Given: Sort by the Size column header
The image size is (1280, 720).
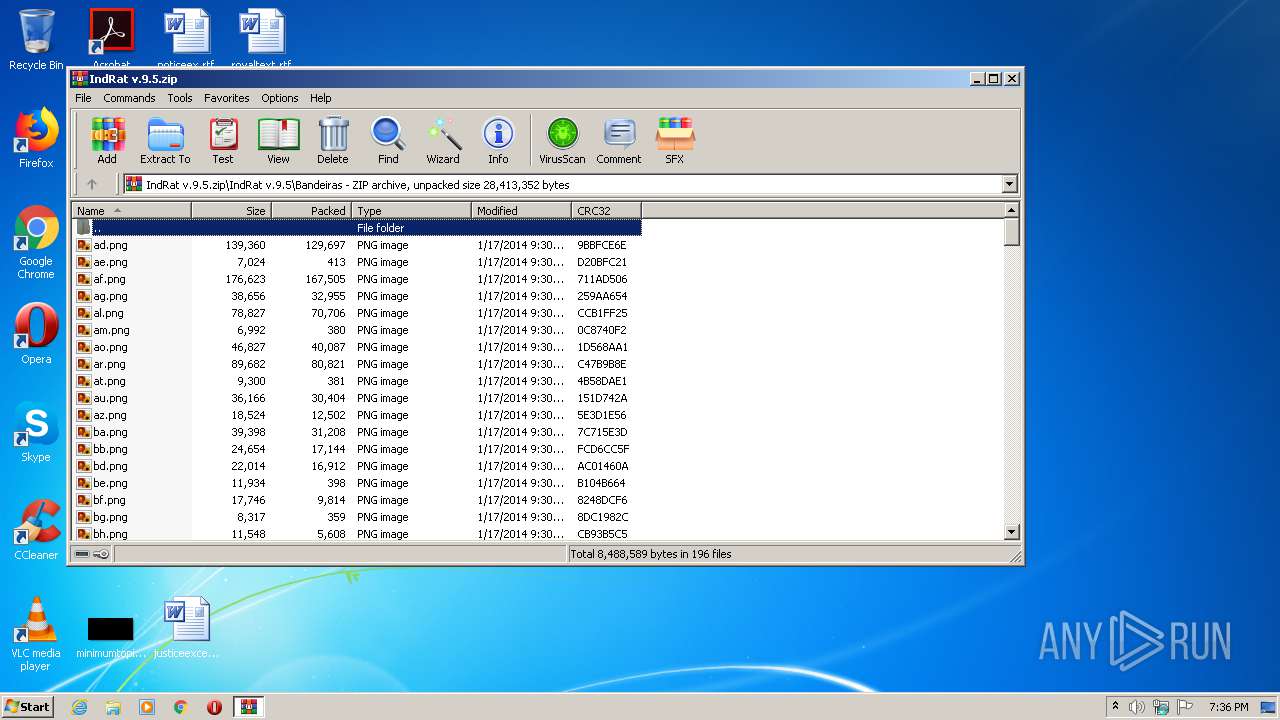Looking at the screenshot, I should click(231, 210).
